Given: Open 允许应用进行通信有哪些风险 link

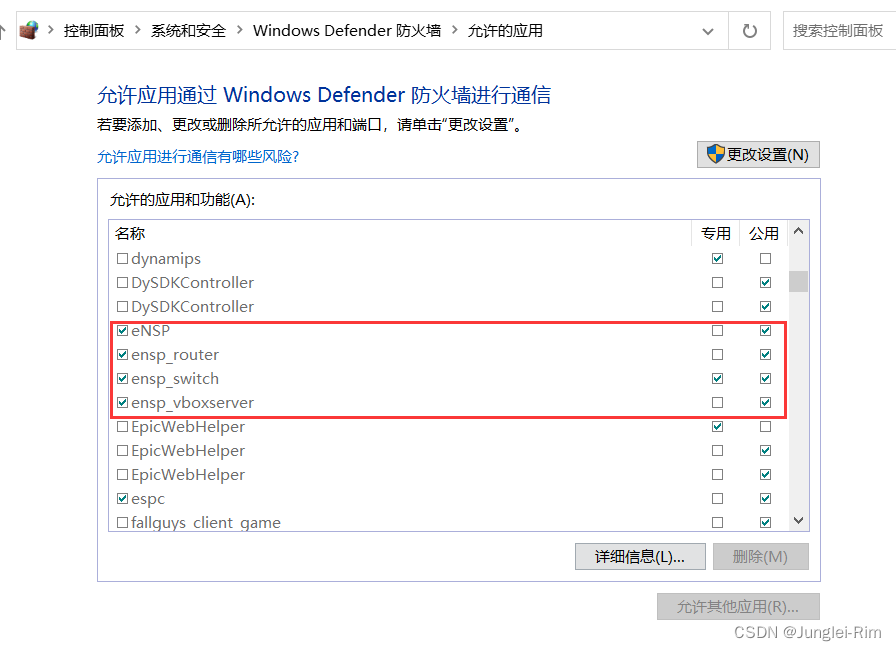Looking at the screenshot, I should (198, 156).
